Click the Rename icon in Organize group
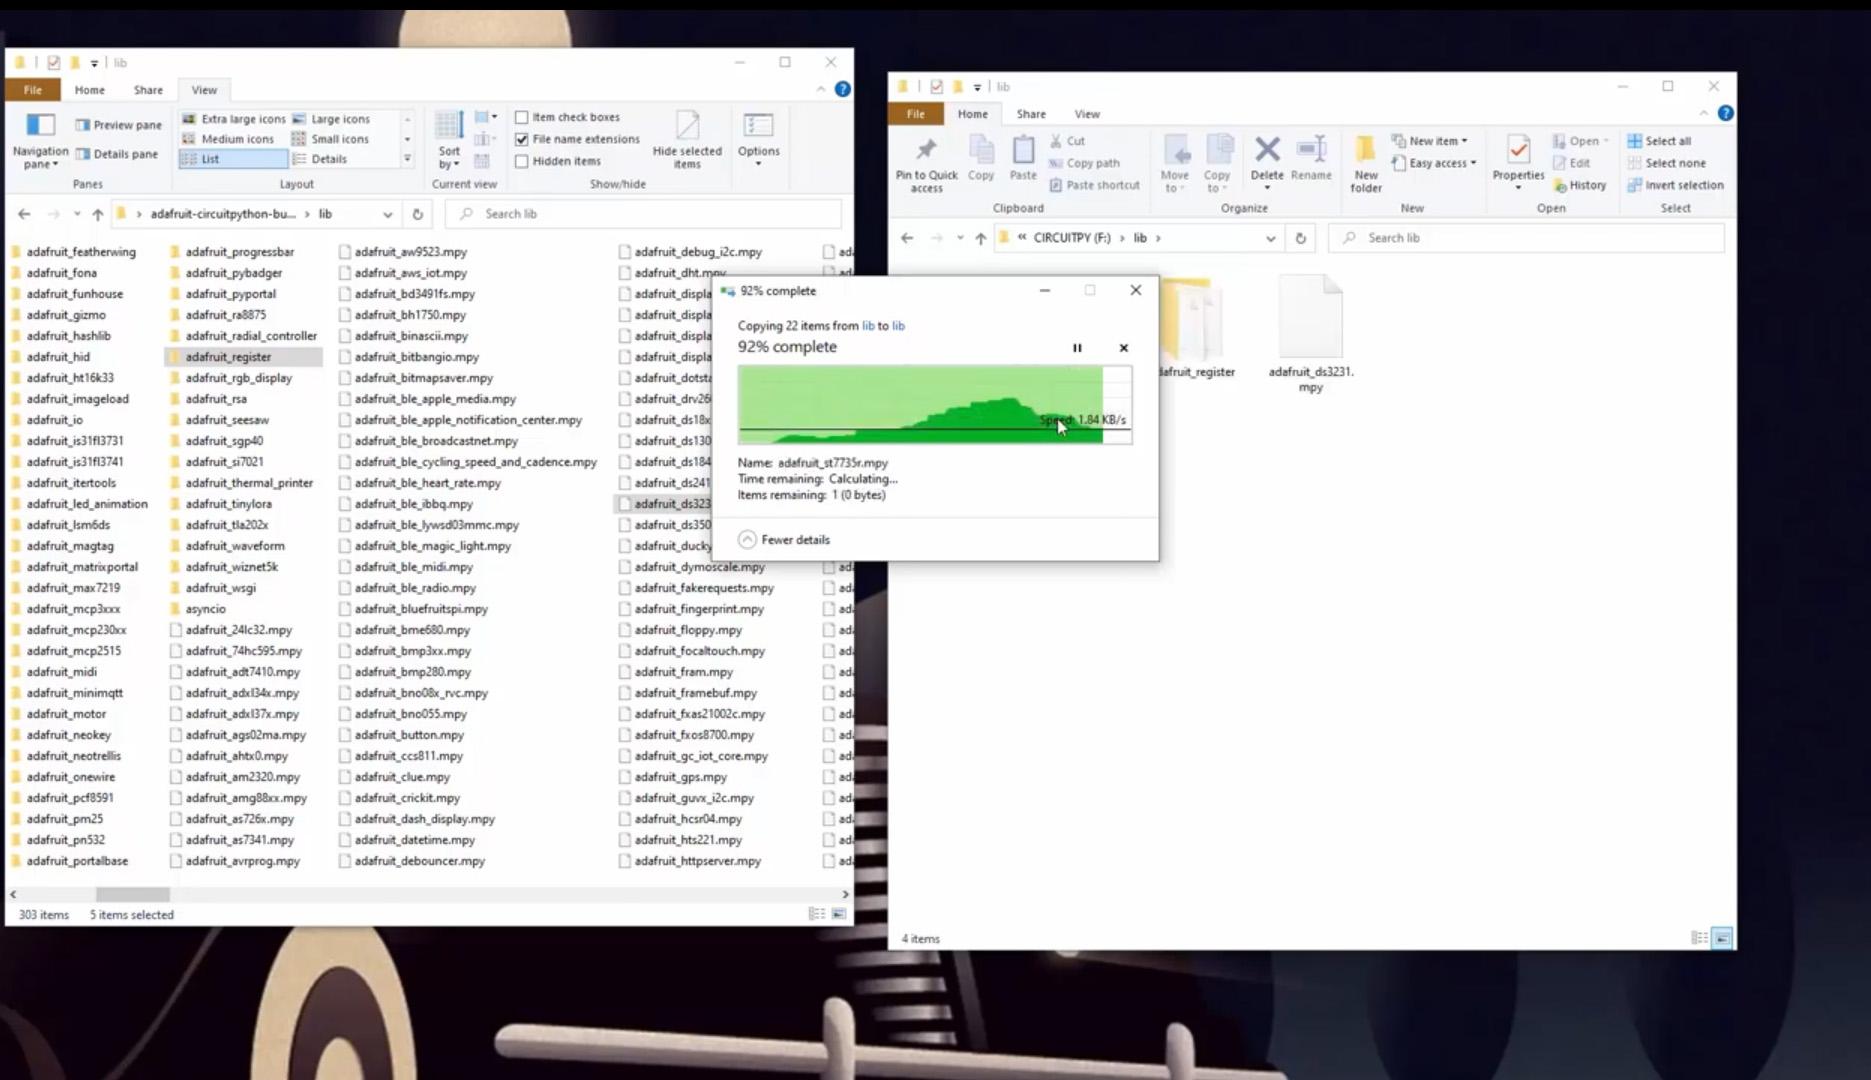The height and width of the screenshot is (1080, 1871). 1311,158
